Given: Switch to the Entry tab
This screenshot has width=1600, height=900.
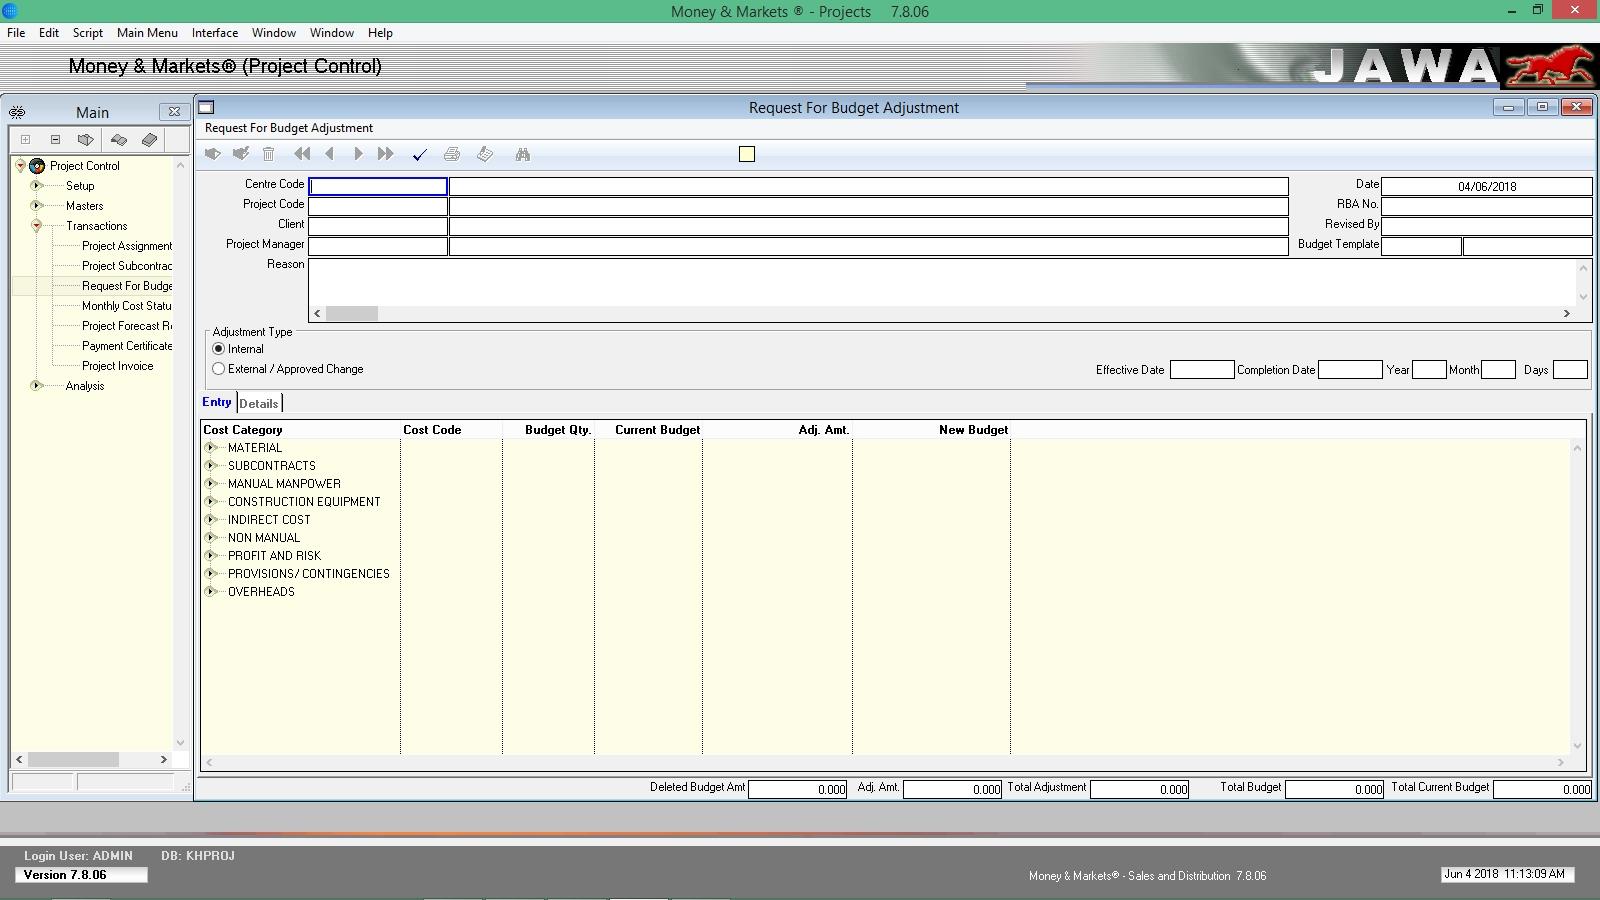Looking at the screenshot, I should (x=217, y=402).
